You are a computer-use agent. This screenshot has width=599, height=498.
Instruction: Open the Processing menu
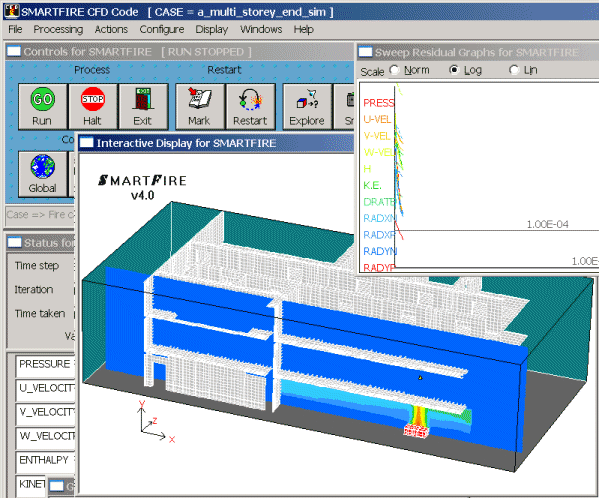[x=58, y=29]
